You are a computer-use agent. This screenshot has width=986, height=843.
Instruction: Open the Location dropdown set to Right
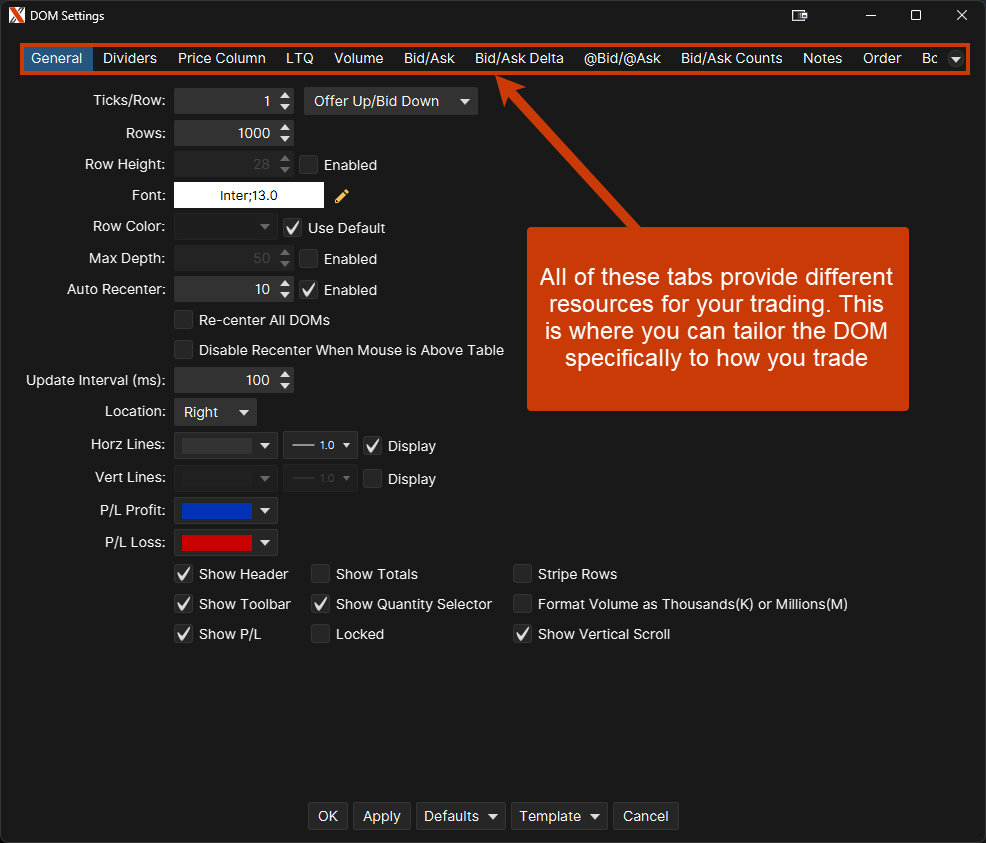click(x=215, y=412)
